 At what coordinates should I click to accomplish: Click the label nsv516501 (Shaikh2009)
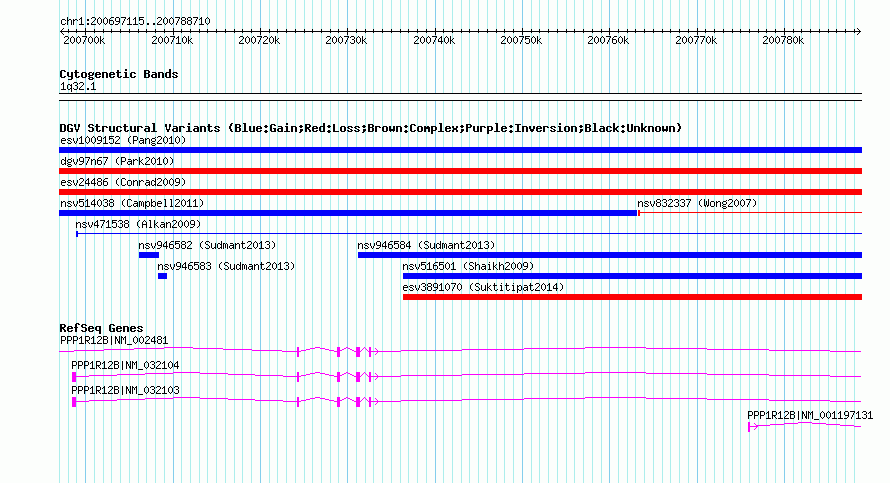pyautogui.click(x=468, y=266)
